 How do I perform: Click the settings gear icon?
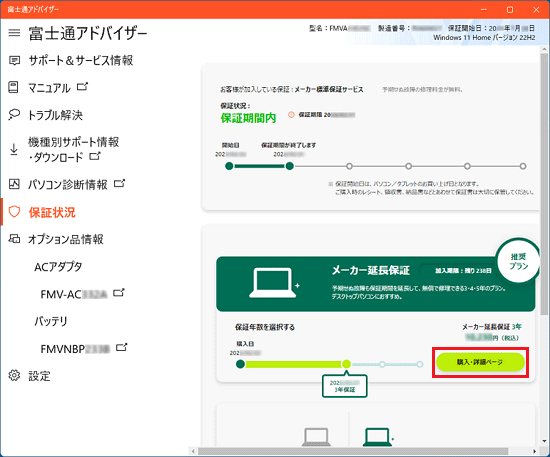(x=14, y=375)
